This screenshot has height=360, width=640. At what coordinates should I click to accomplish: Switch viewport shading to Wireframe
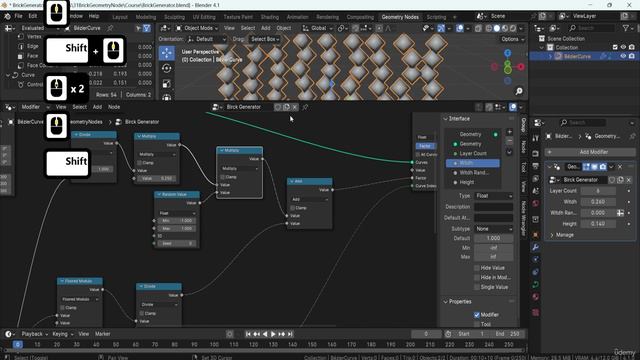coord(489,28)
